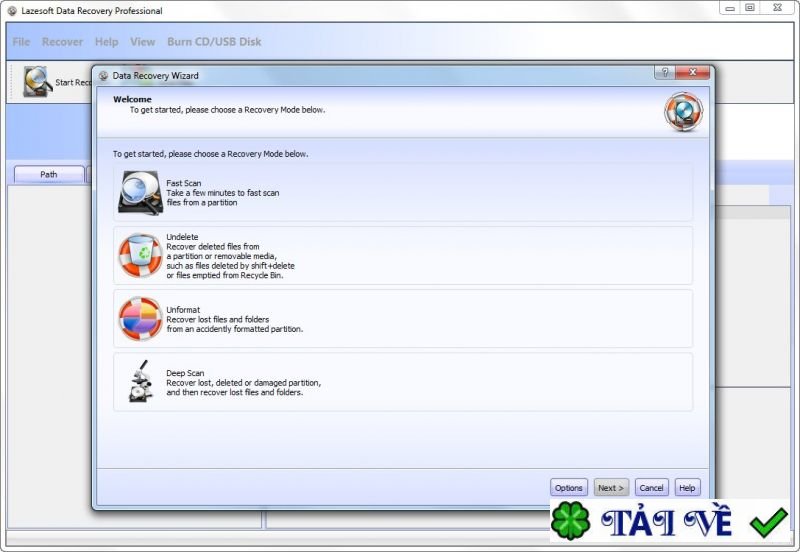Click the Deep Scan microscope icon

(141, 382)
